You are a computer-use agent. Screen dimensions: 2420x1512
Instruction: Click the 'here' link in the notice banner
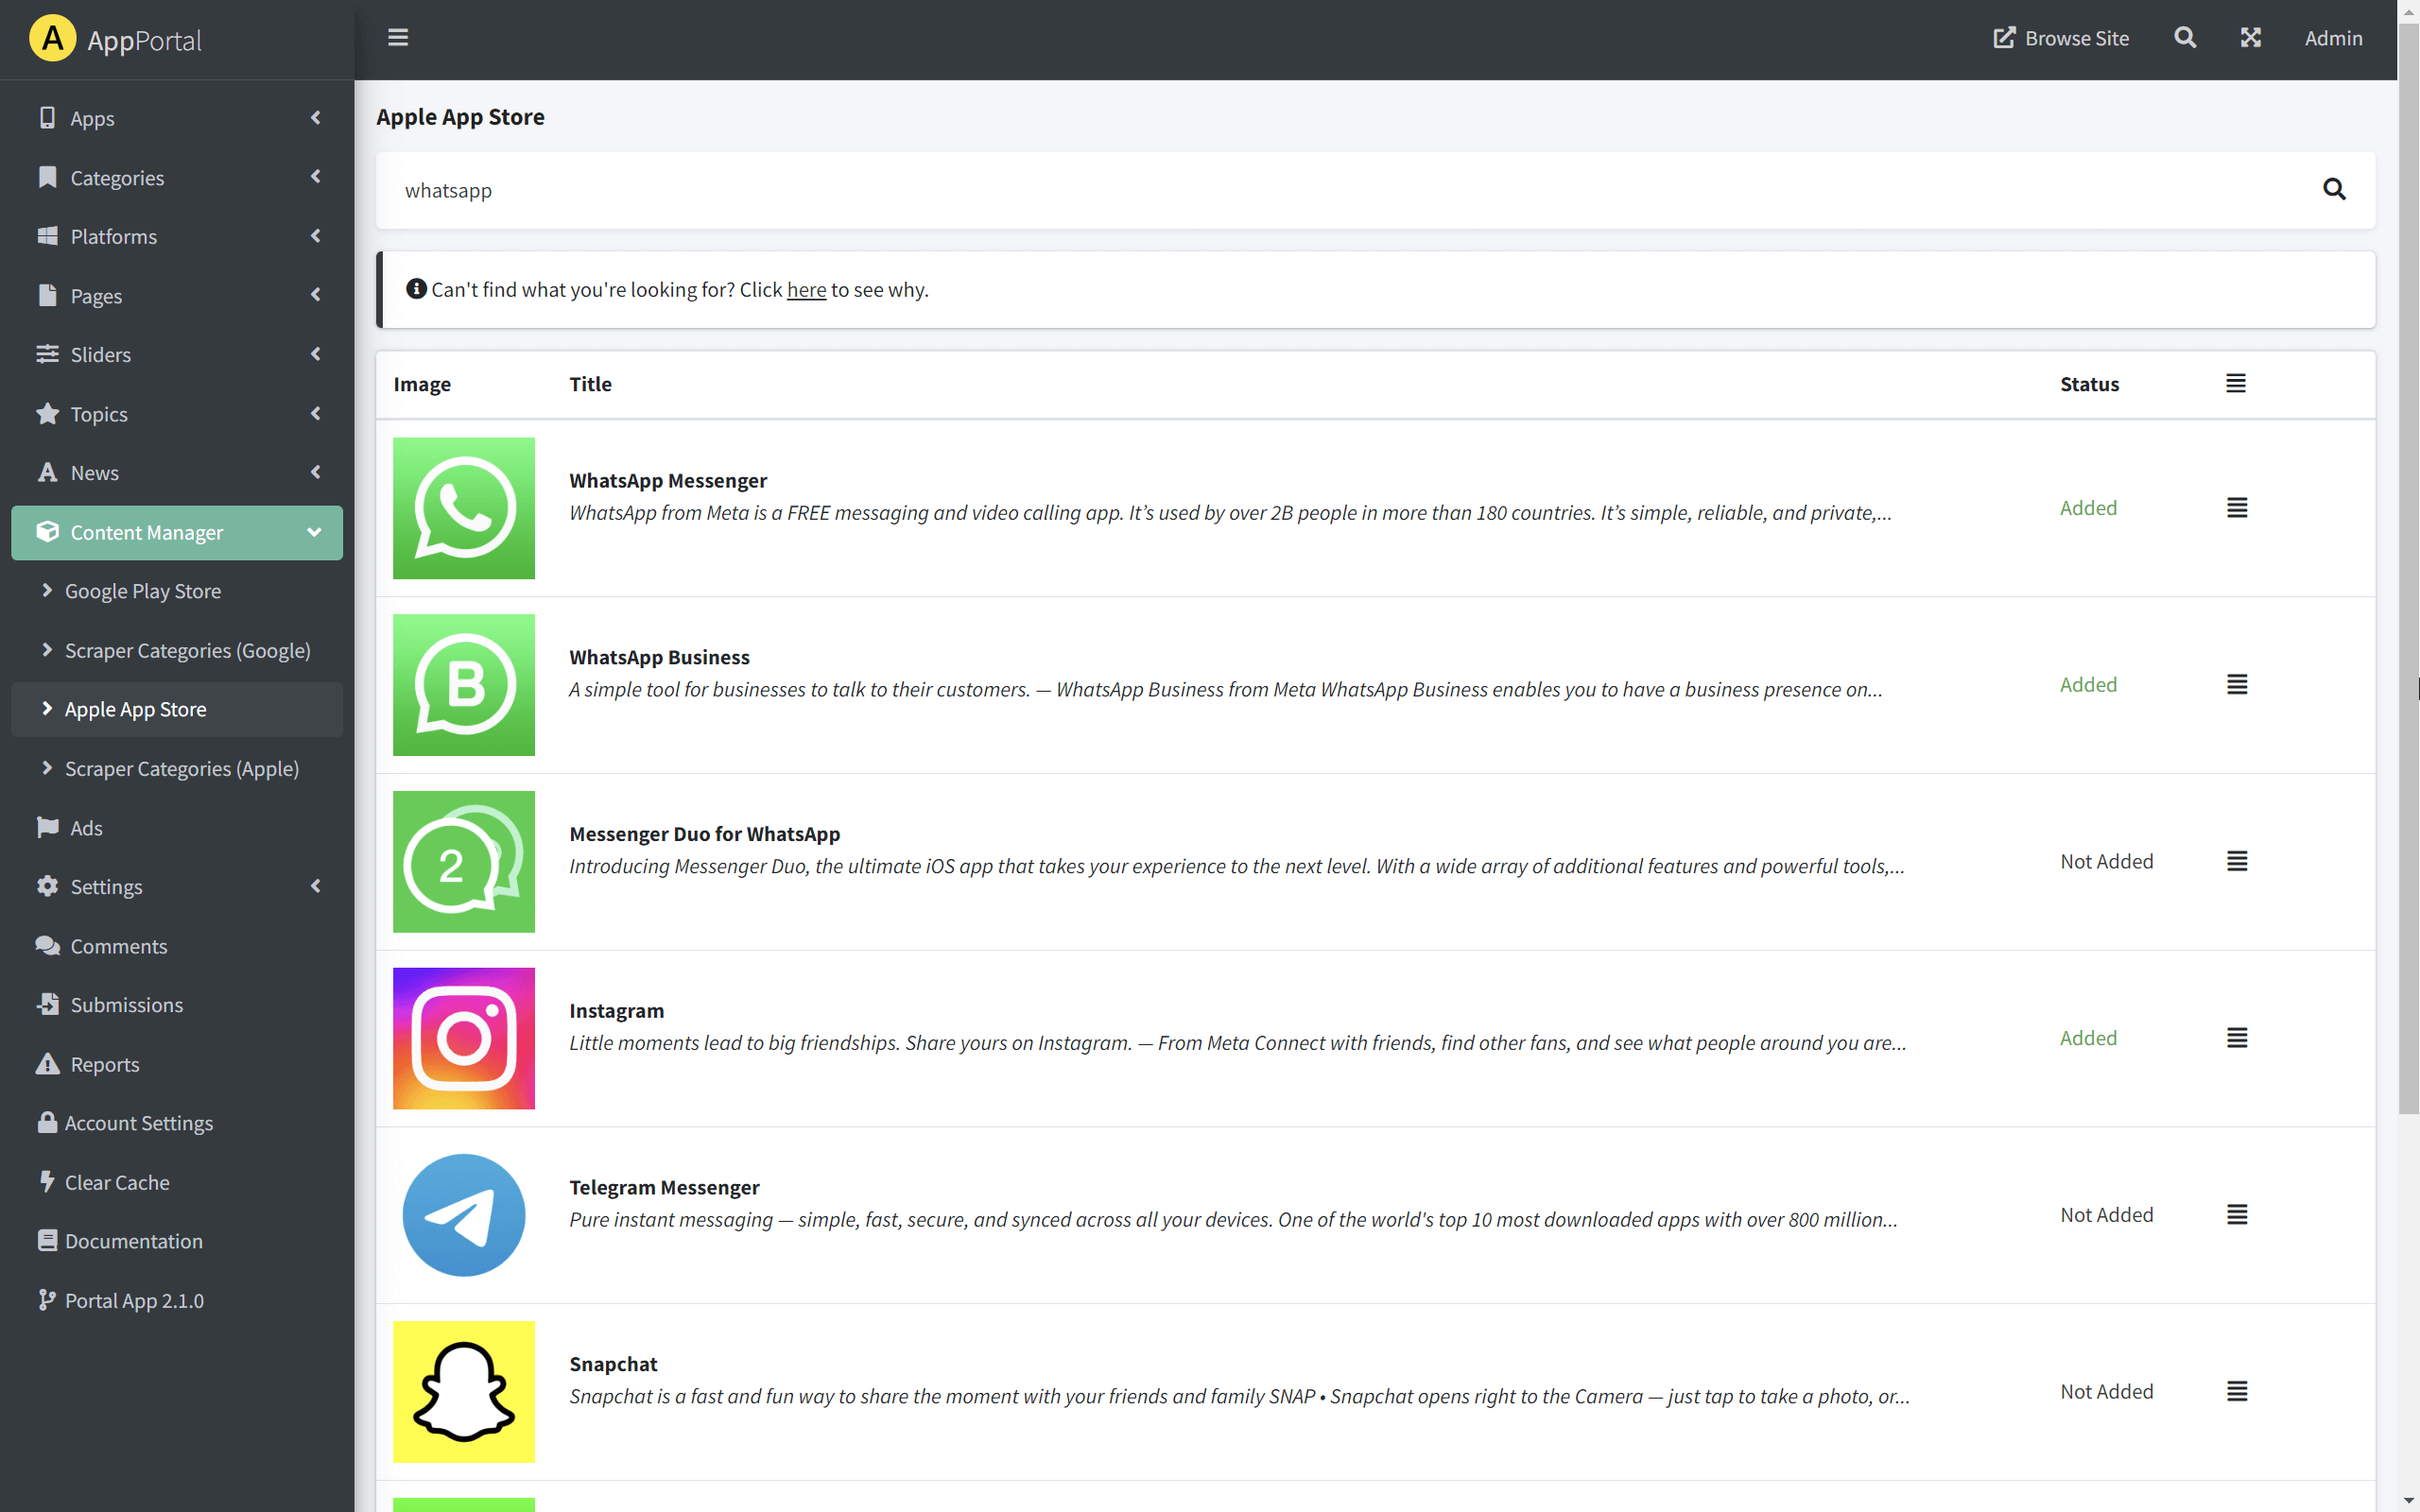pyautogui.click(x=806, y=289)
